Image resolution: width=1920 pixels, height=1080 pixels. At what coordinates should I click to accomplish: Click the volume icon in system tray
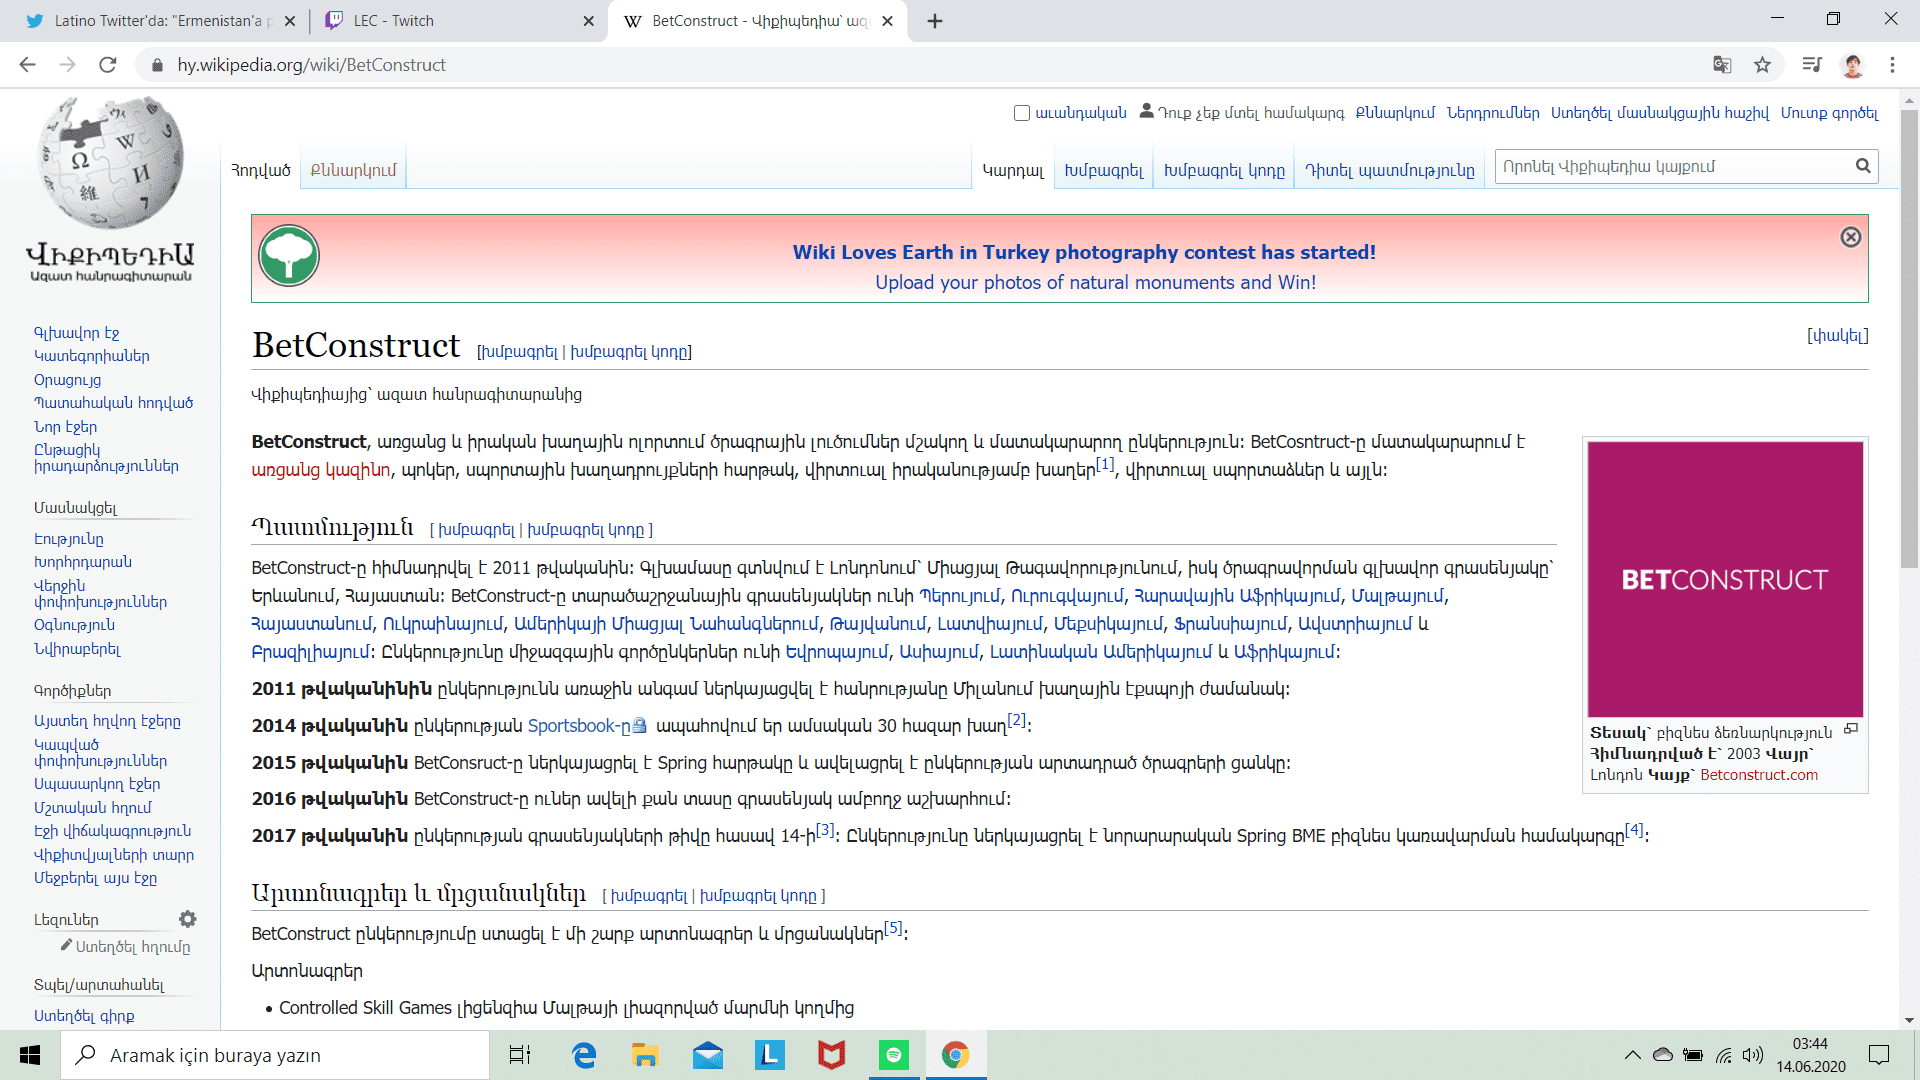click(x=1753, y=1055)
